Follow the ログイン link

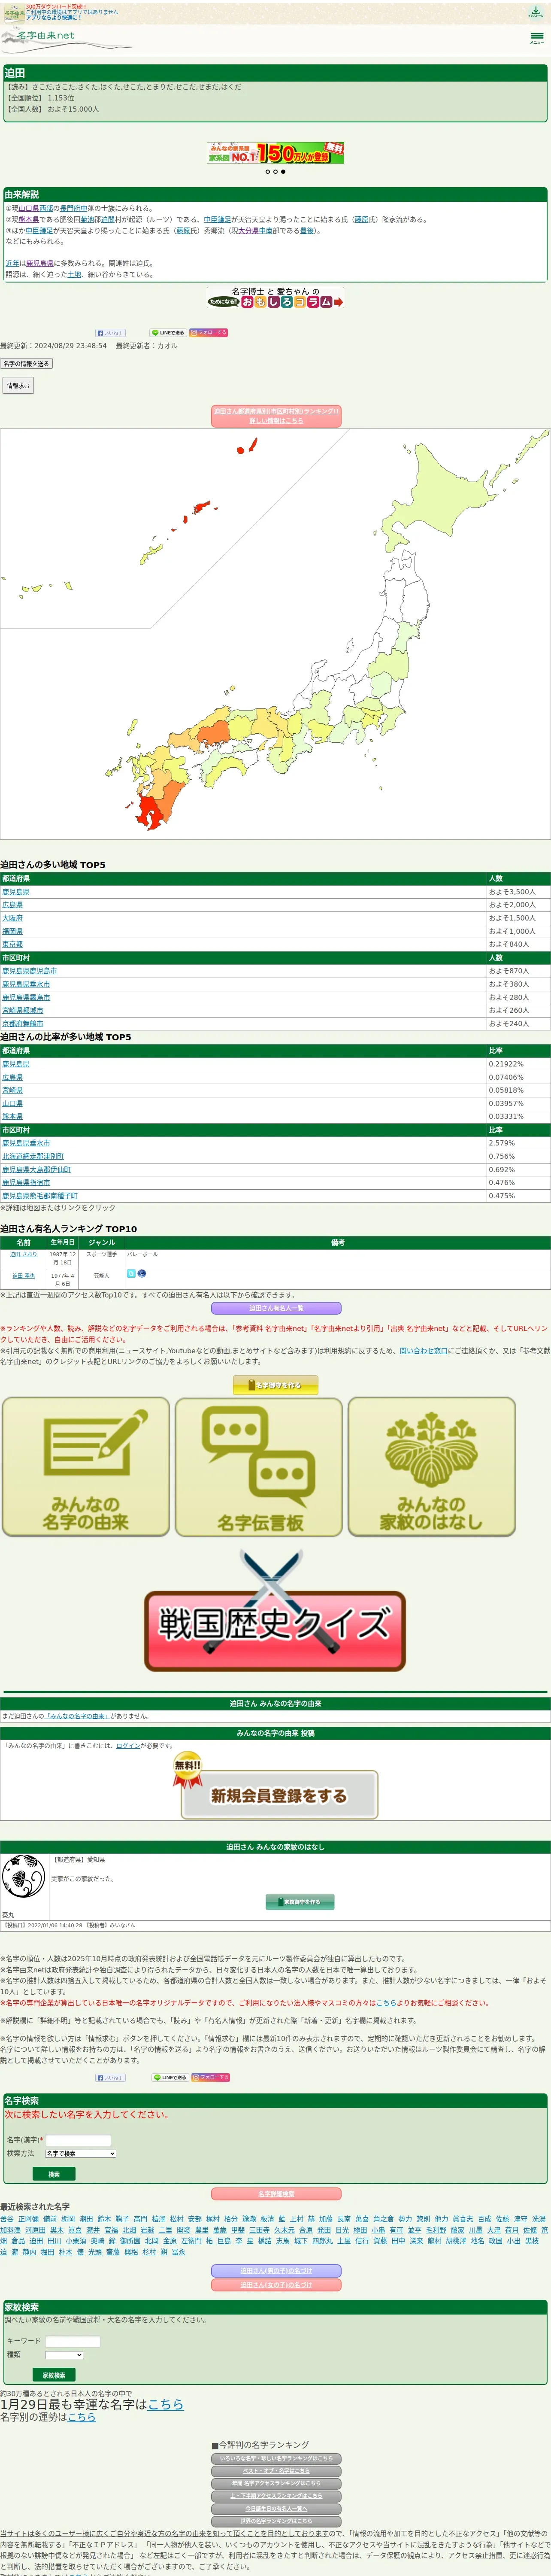(x=128, y=1746)
